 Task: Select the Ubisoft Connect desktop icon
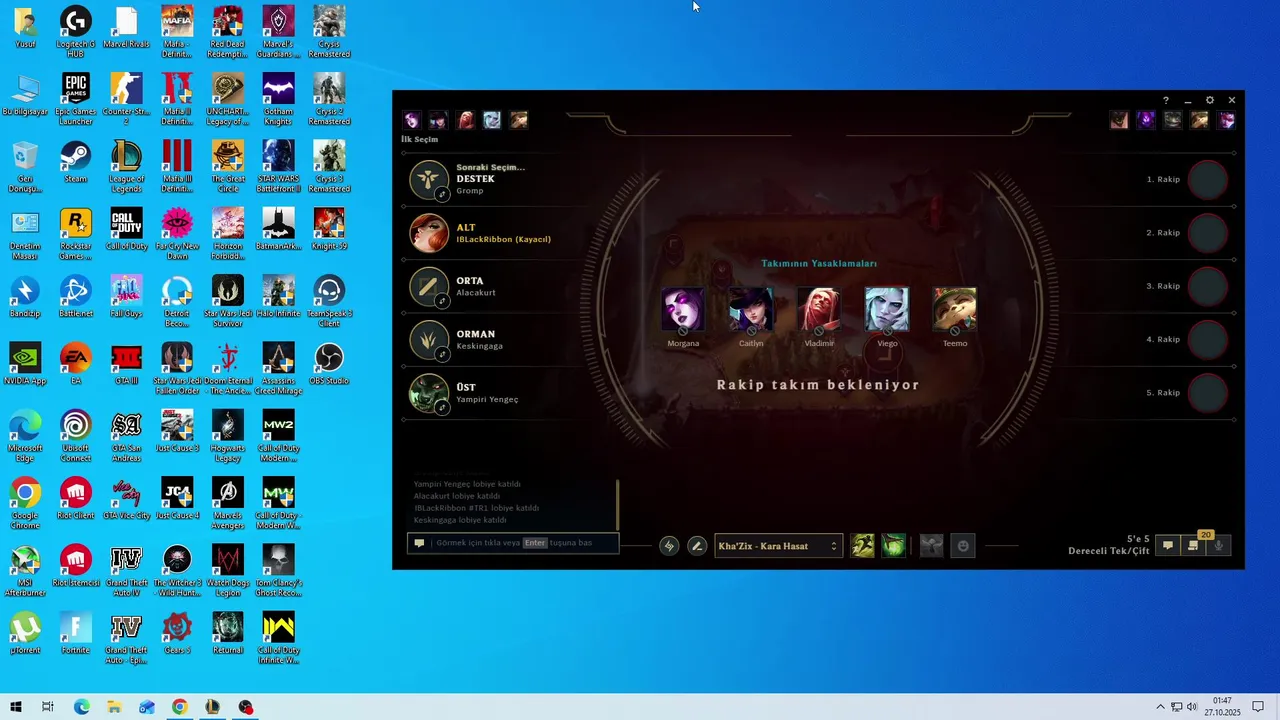click(76, 436)
